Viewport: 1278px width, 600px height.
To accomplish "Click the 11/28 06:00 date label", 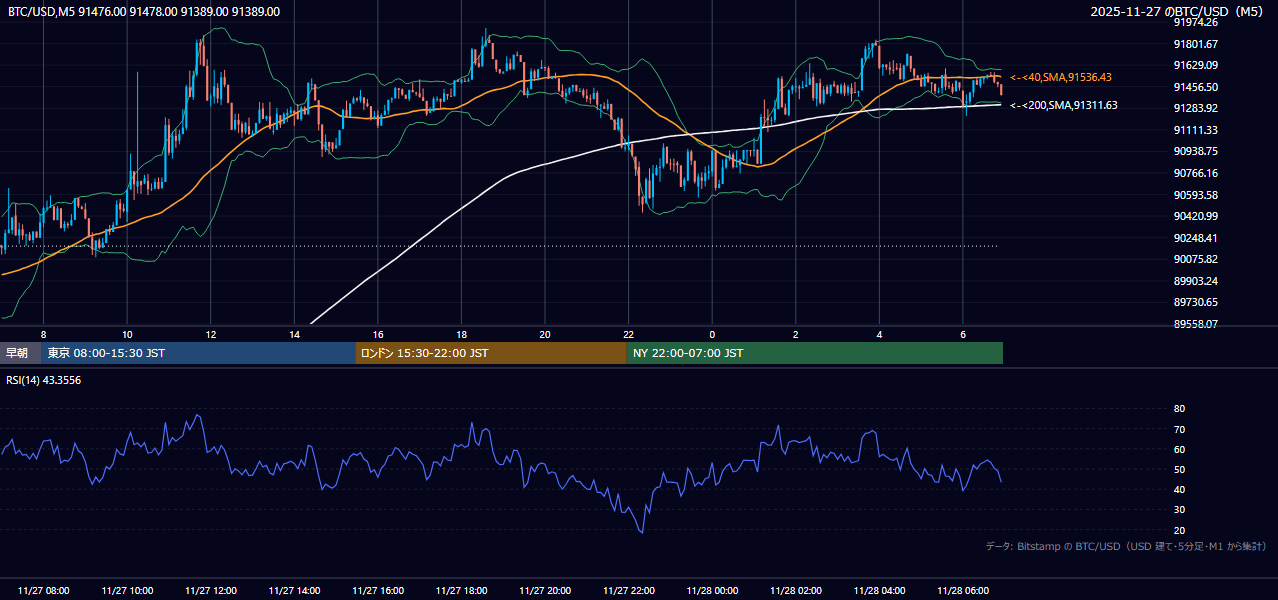I will [x=962, y=591].
